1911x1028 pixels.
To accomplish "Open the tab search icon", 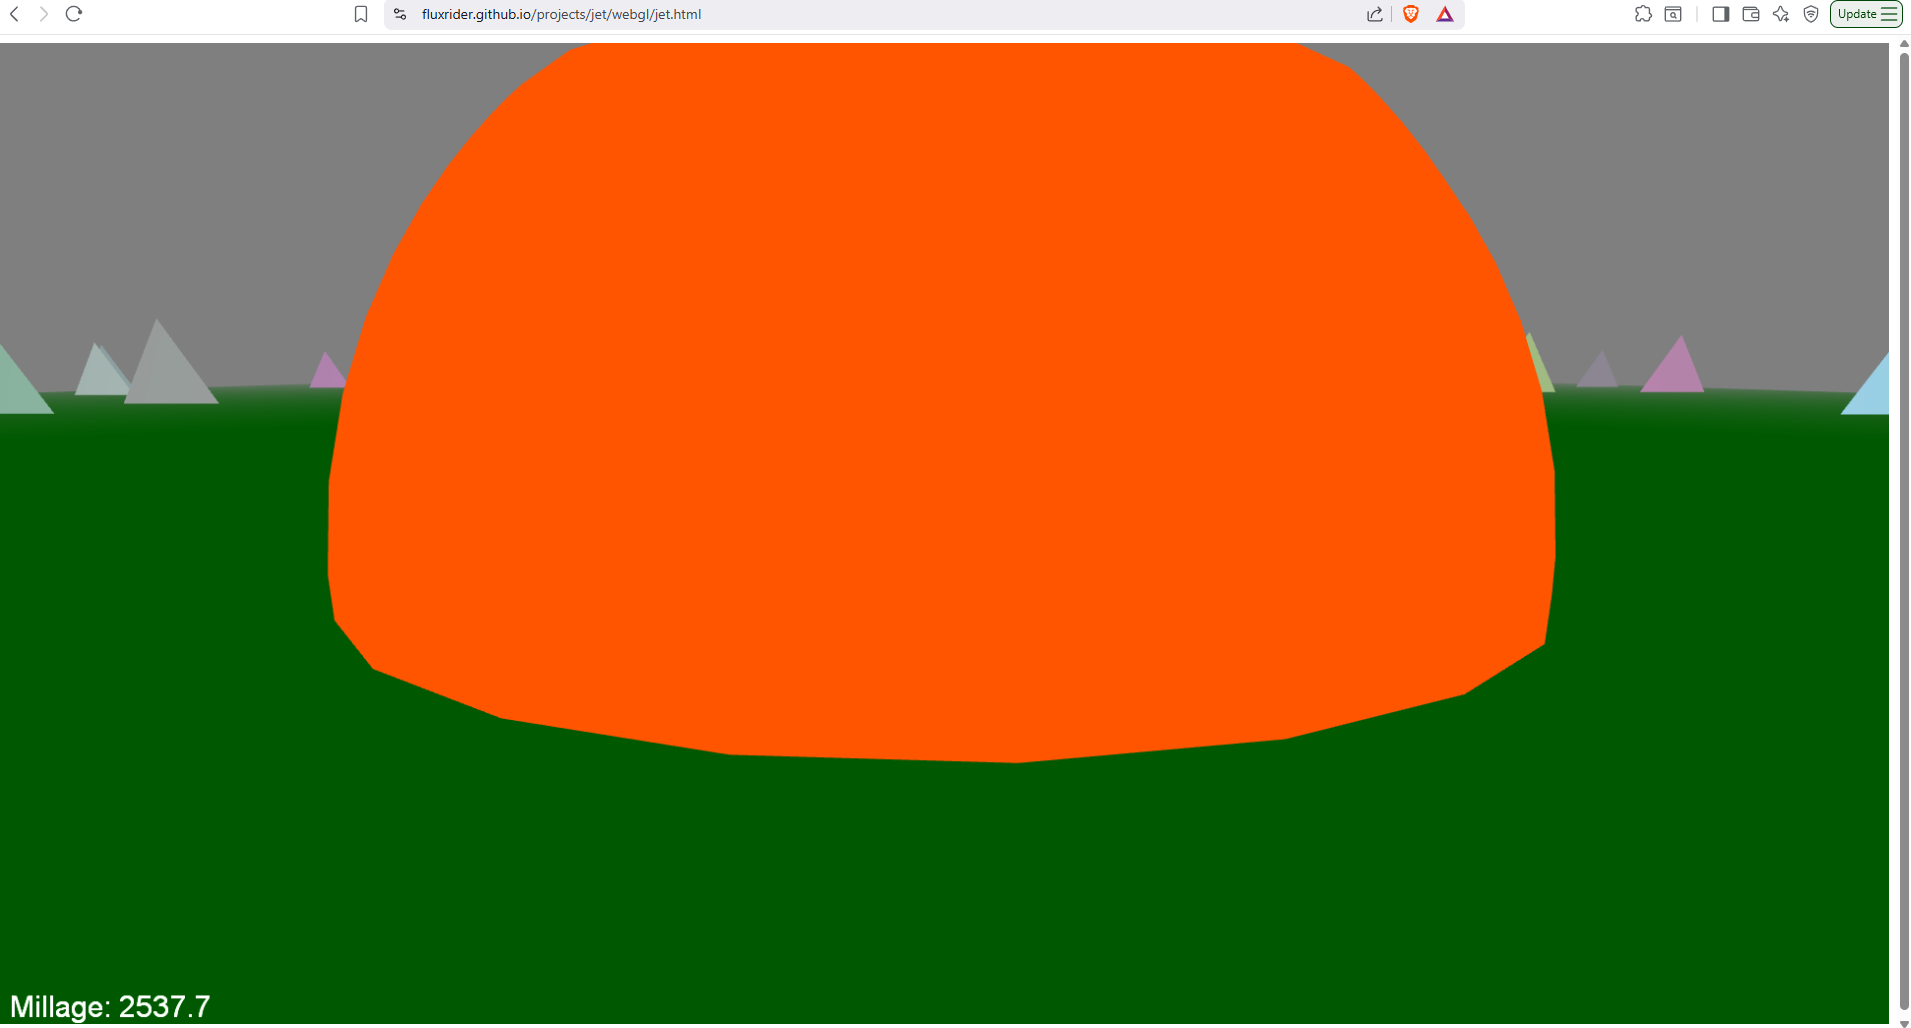I will point(1673,14).
